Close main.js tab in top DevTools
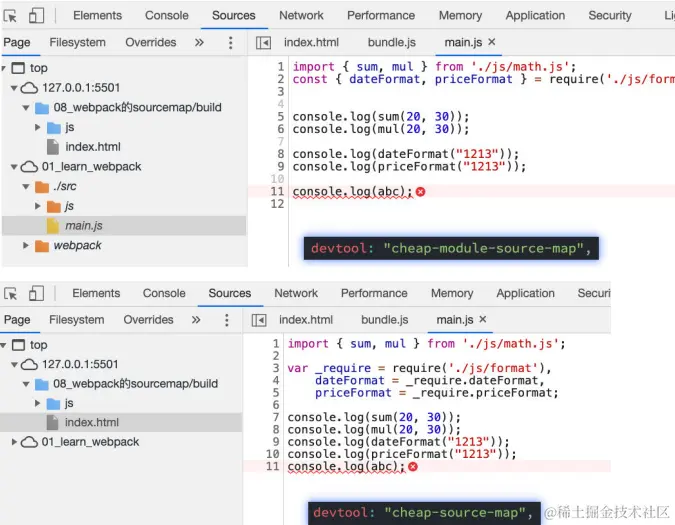This screenshot has width=675, height=525. pos(492,42)
